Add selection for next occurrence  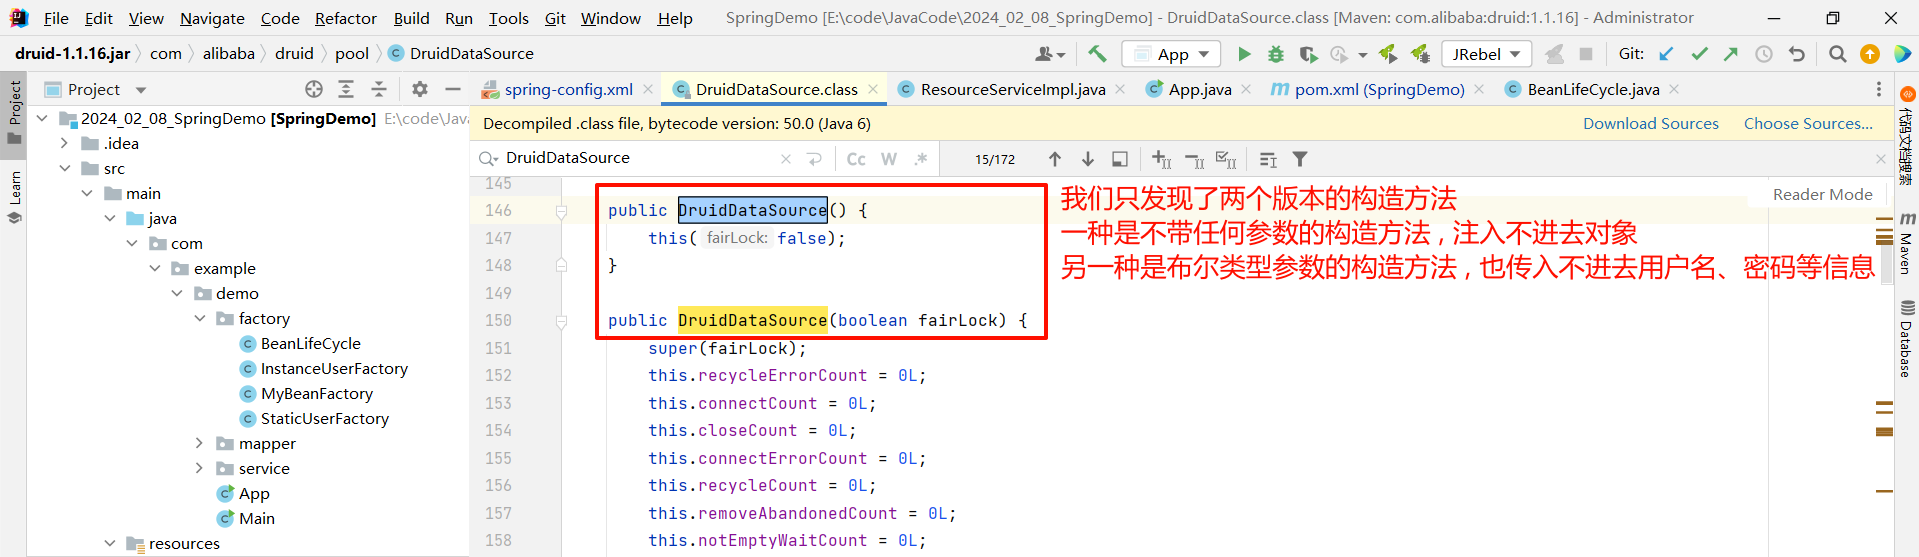(x=1161, y=159)
